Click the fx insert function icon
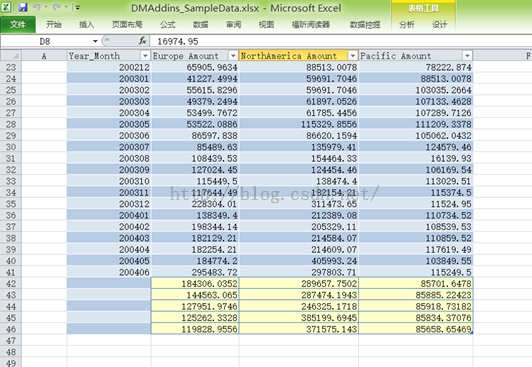Viewport: 532px width, 367px height. click(142, 41)
